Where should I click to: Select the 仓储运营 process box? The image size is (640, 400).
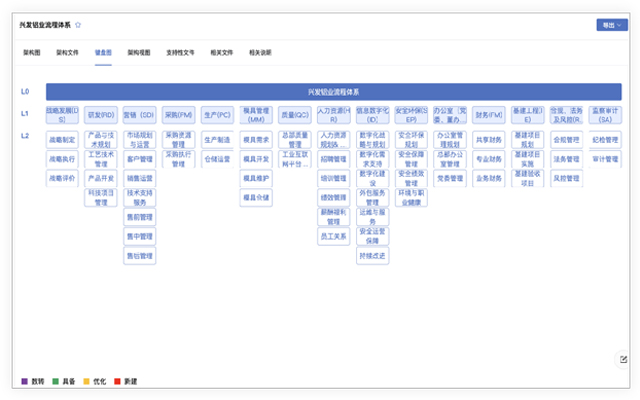[x=217, y=159]
